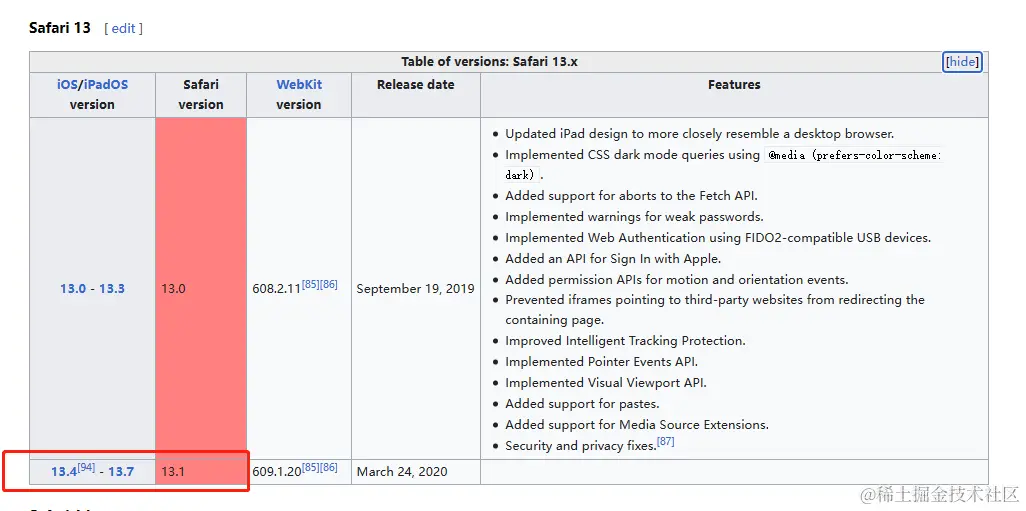Open footnote 85 next to 608.2.11
The height and width of the screenshot is (511, 1026).
pos(310,285)
